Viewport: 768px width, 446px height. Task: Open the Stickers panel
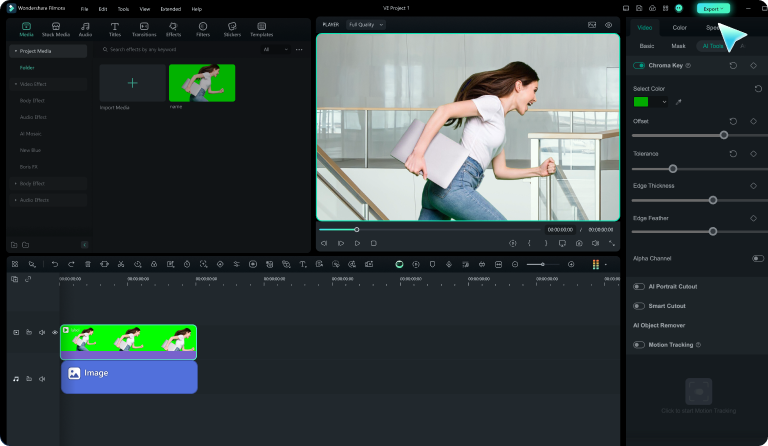(232, 29)
